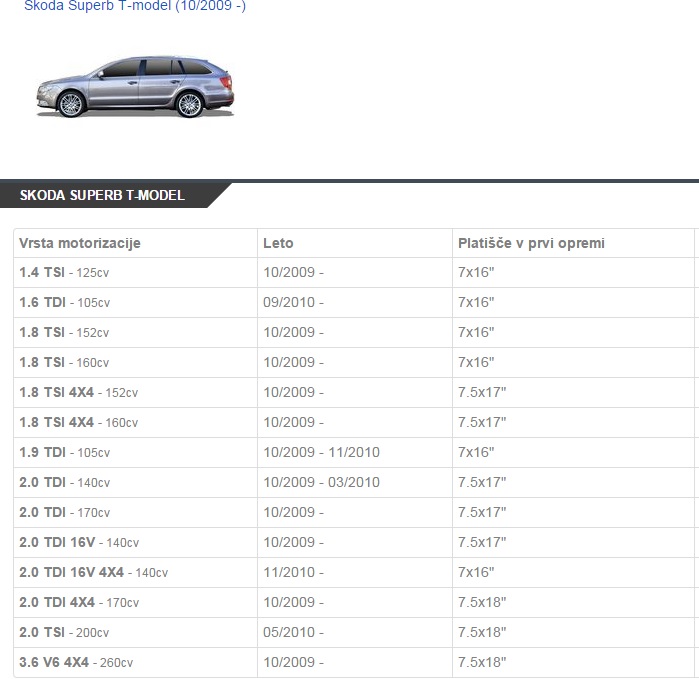This screenshot has height=679, width=699.
Task: Click the 7.5x18" rim cell for 2.0 TSI
Action: click(x=573, y=632)
